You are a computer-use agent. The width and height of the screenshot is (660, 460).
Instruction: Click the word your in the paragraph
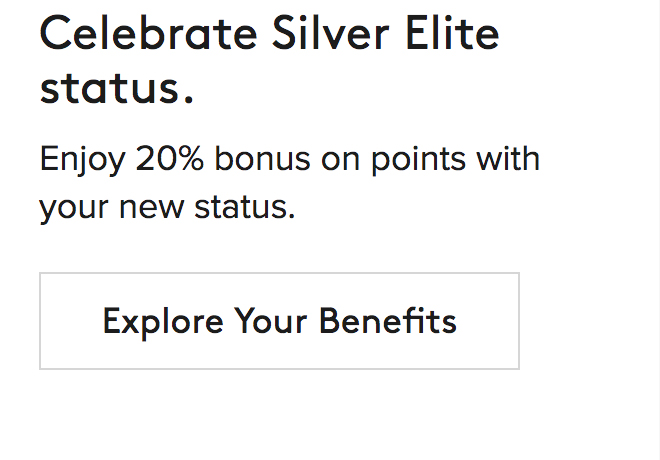pos(74,209)
